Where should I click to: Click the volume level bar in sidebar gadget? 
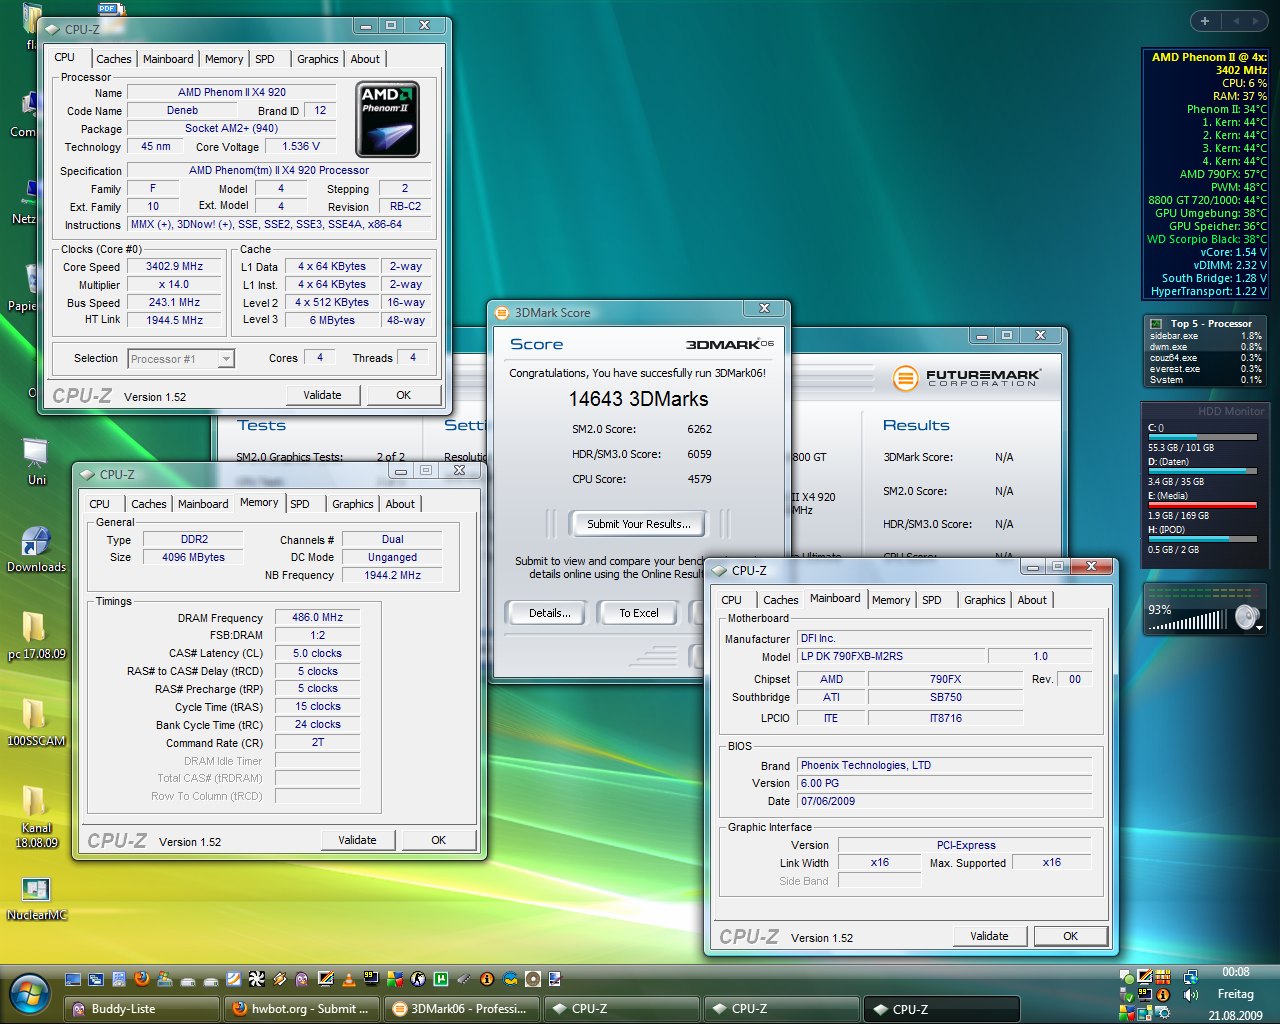pyautogui.click(x=1187, y=621)
